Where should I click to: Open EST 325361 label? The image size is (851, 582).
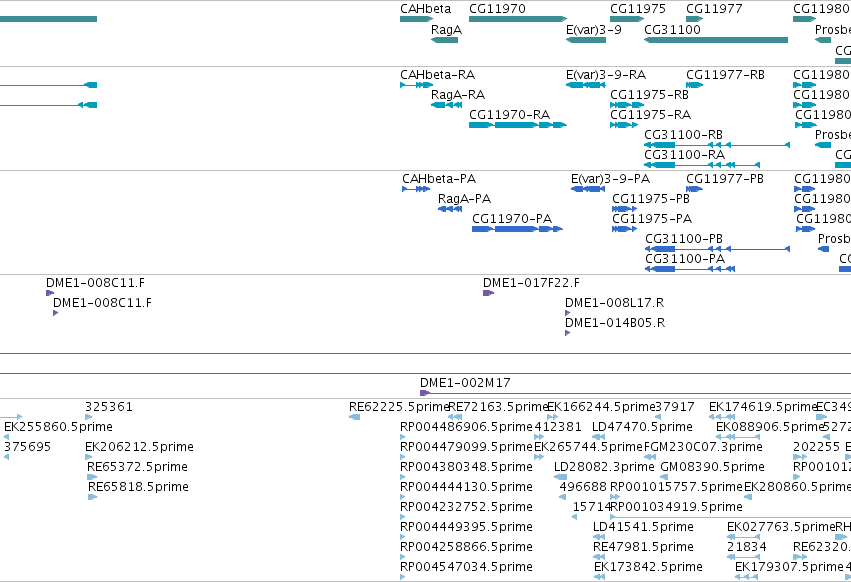pyautogui.click(x=109, y=407)
